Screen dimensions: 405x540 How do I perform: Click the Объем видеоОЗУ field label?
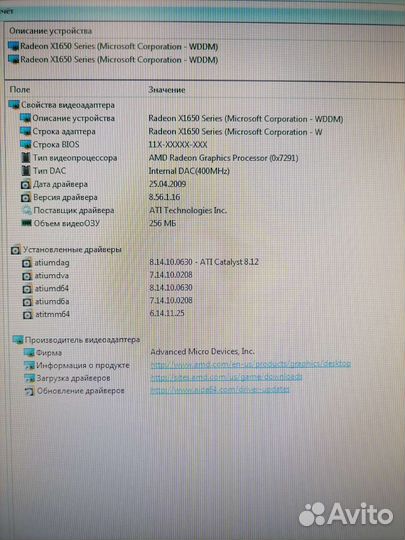pyautogui.click(x=67, y=223)
